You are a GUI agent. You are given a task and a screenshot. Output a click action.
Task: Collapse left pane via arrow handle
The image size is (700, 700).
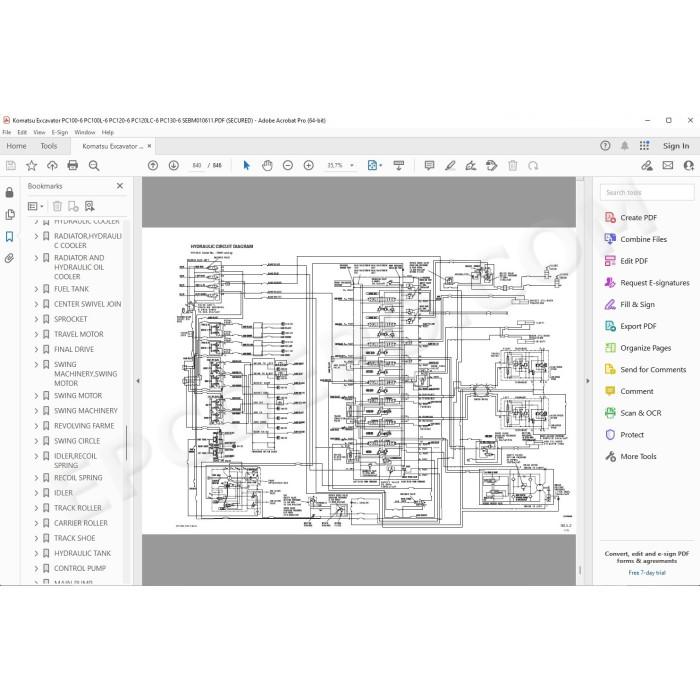click(138, 381)
